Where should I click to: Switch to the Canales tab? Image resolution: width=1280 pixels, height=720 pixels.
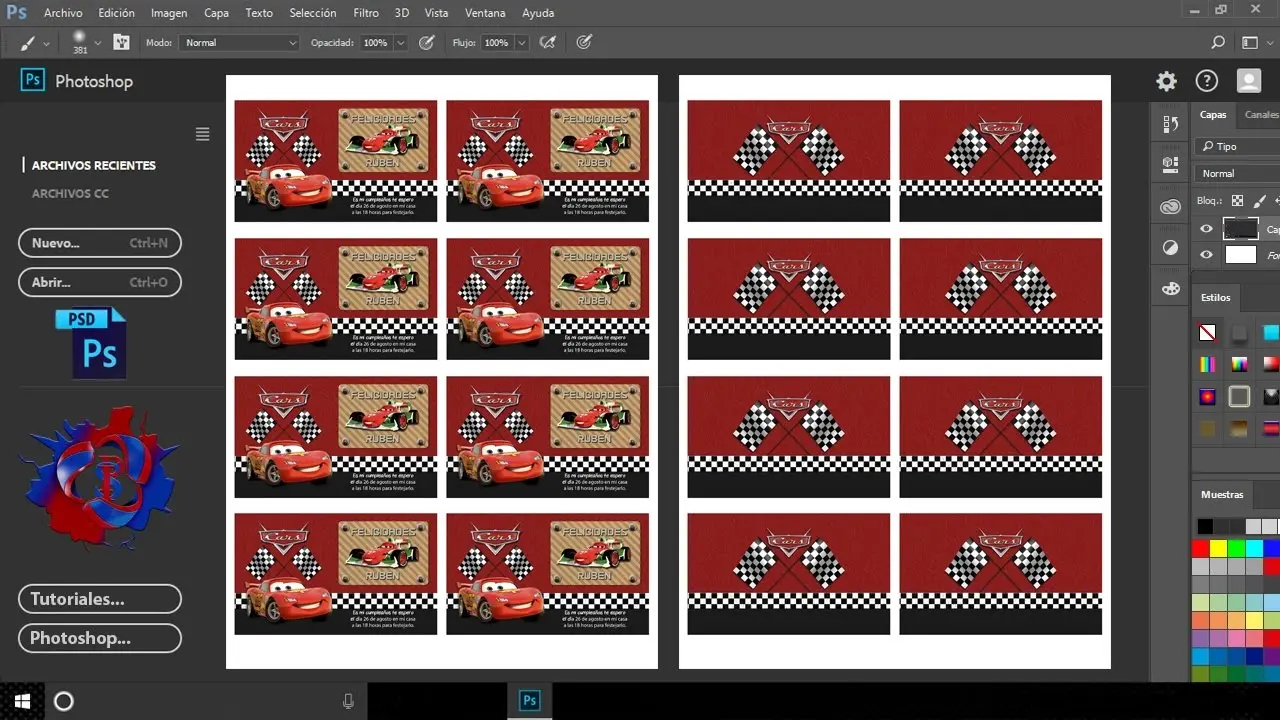(1260, 115)
